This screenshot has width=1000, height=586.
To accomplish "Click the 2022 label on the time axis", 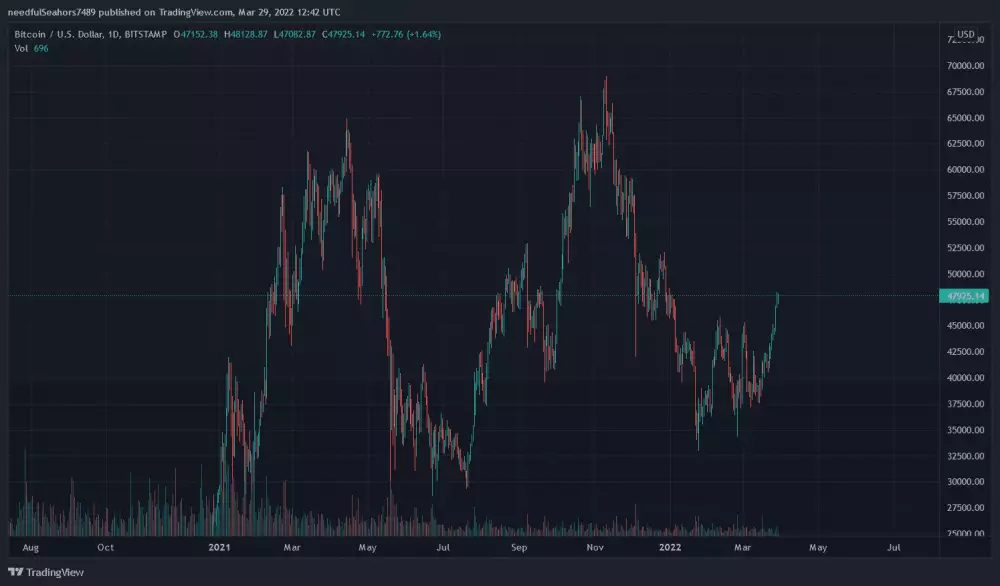I will click(x=671, y=548).
